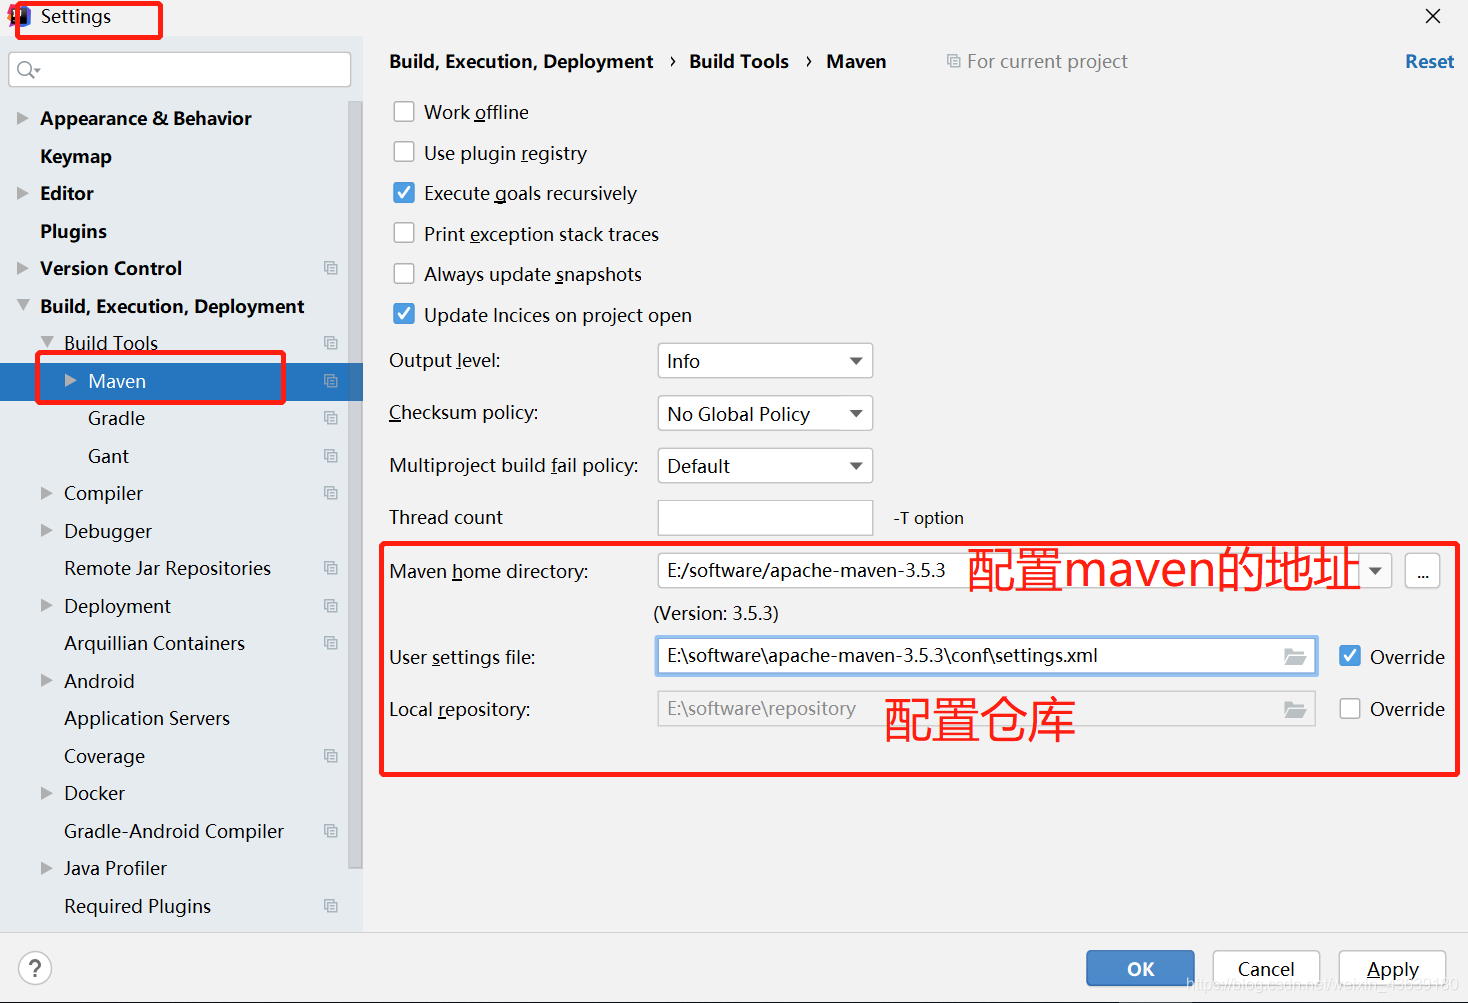Click project-level icon beside Required Plugins
Screen dimensions: 1468x1003
coord(331,906)
